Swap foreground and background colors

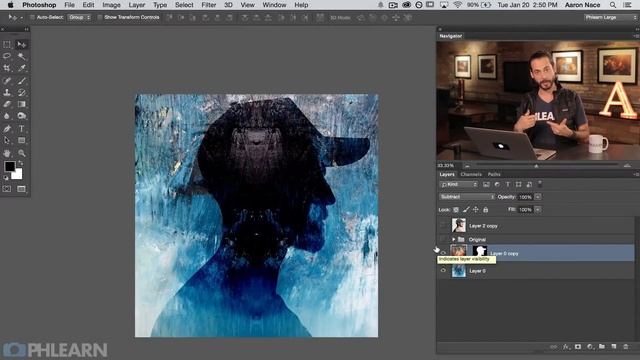(20, 163)
